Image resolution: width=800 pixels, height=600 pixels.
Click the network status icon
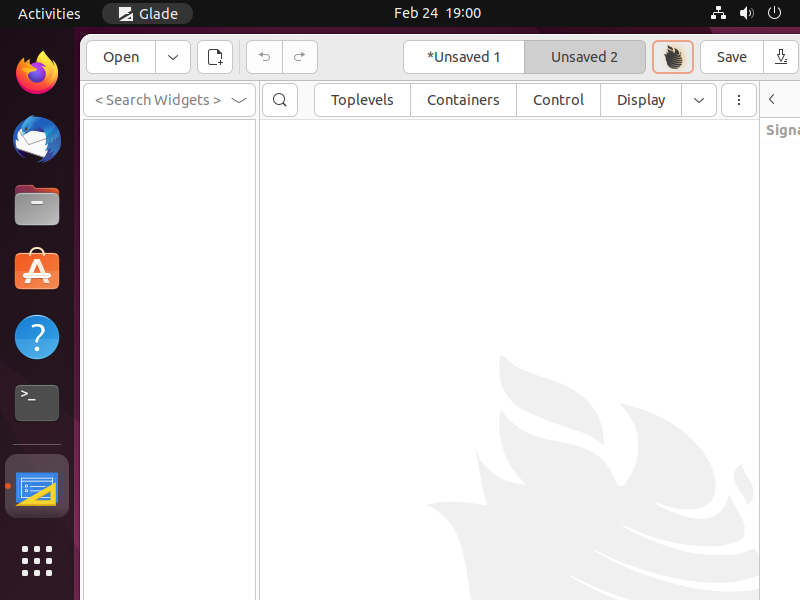[718, 13]
